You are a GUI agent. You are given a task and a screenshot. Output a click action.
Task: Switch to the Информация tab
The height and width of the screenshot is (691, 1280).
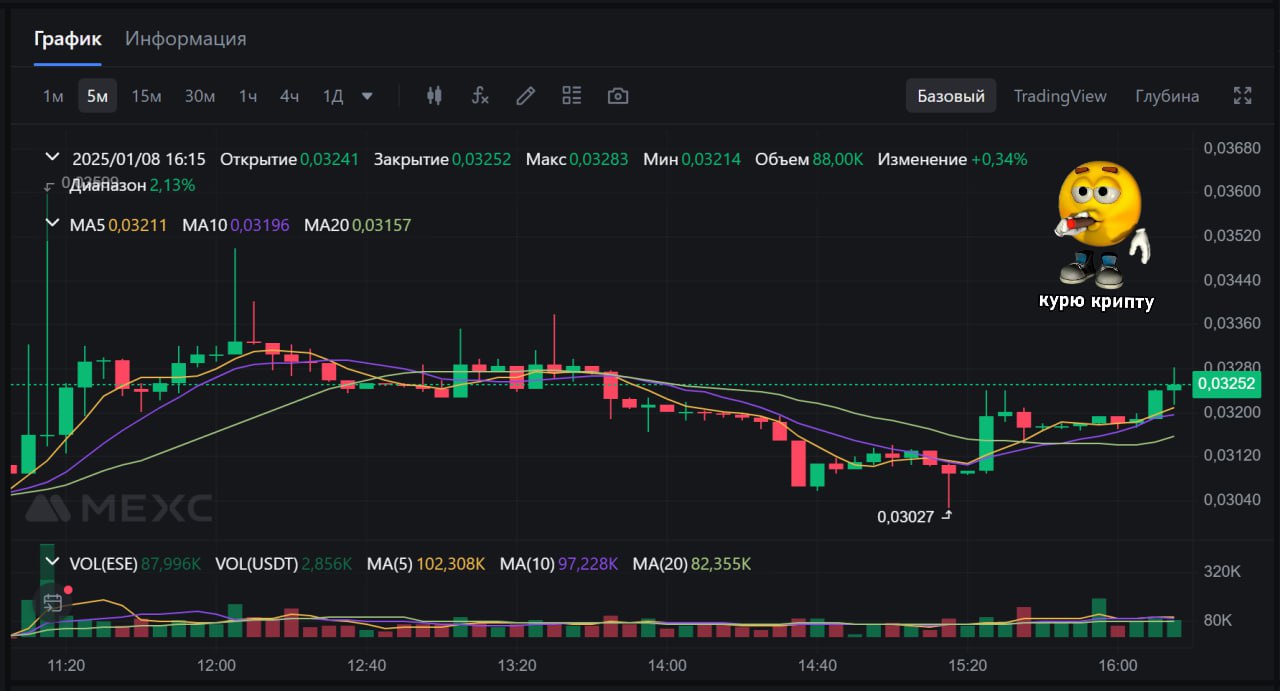click(185, 39)
